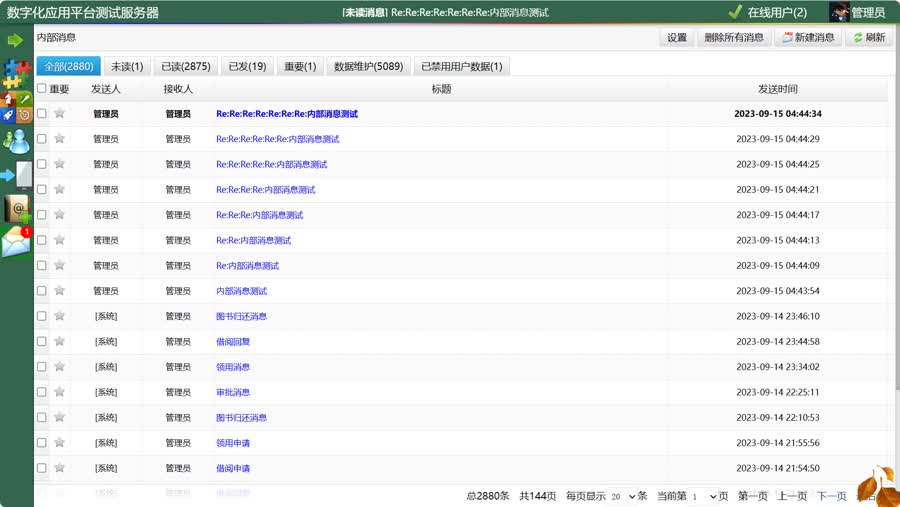Click the 新建消息 button
The image size is (900, 507).
[808, 38]
